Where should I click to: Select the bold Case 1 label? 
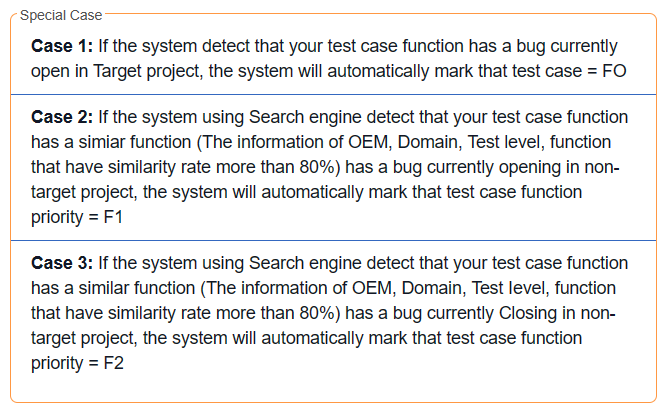(x=62, y=46)
